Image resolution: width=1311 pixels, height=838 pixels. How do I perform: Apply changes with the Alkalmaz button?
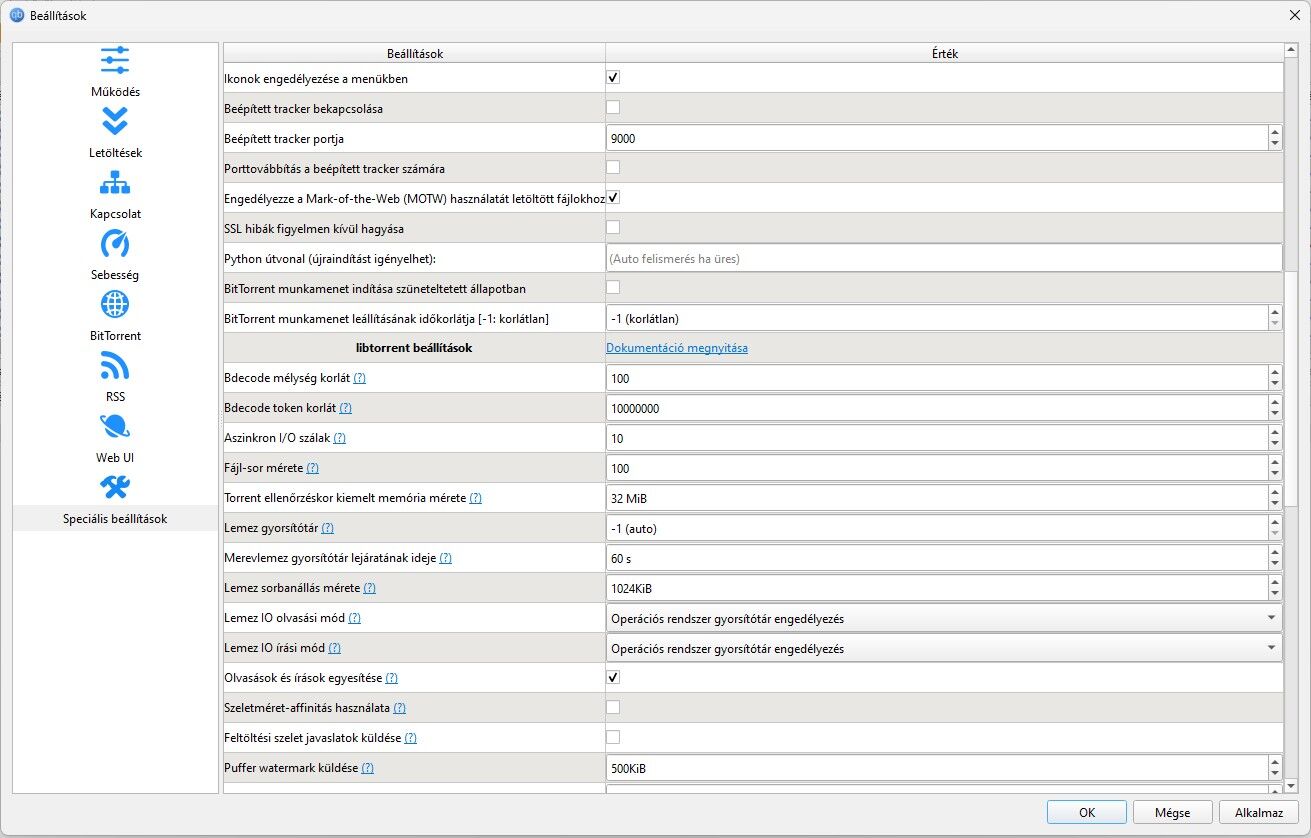tap(1259, 812)
